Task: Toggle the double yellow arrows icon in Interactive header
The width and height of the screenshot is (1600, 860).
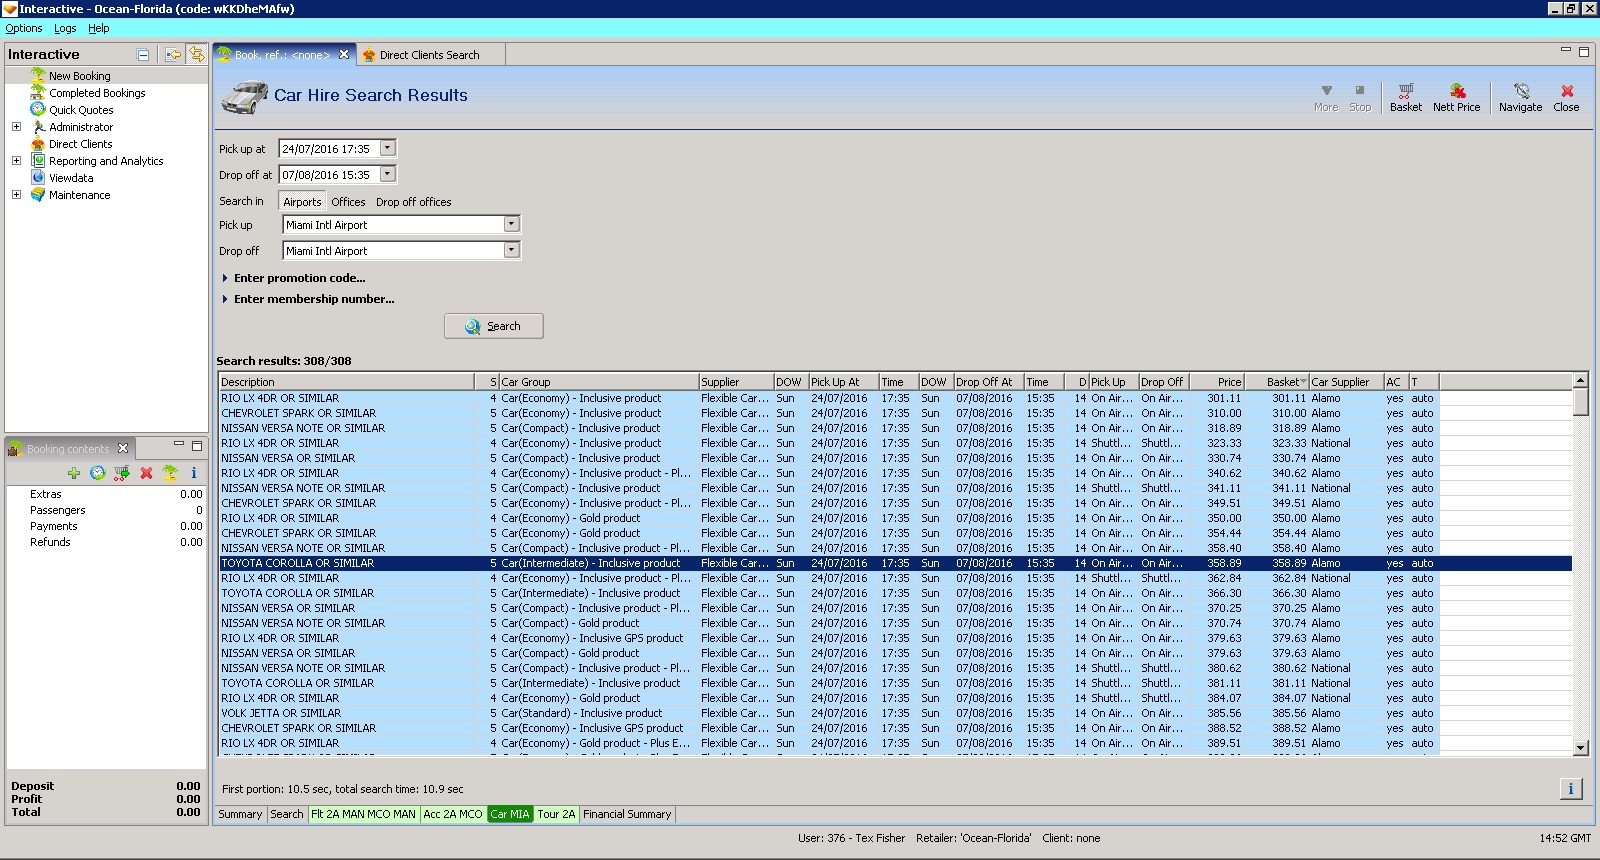Action: click(x=197, y=55)
